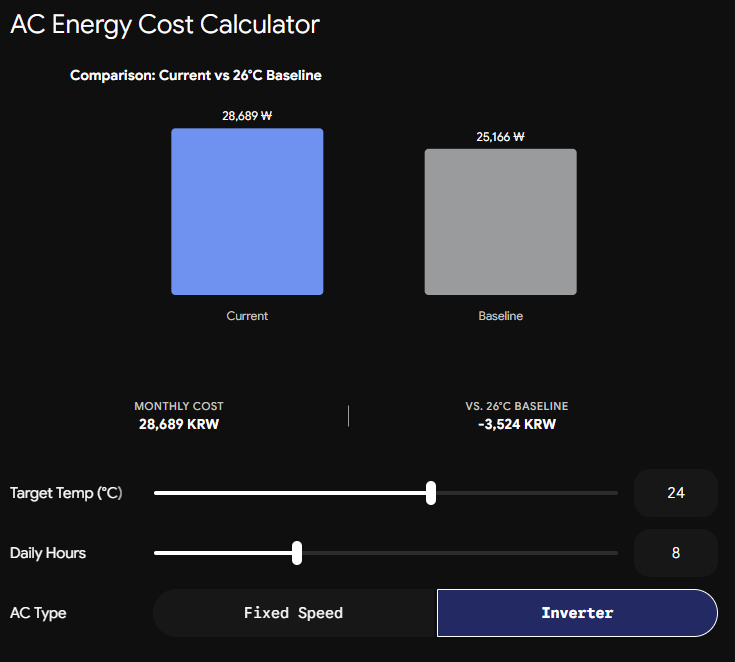Click the 25,166 ₩ label above Baseline bar
735x662 pixels.
pyautogui.click(x=501, y=137)
